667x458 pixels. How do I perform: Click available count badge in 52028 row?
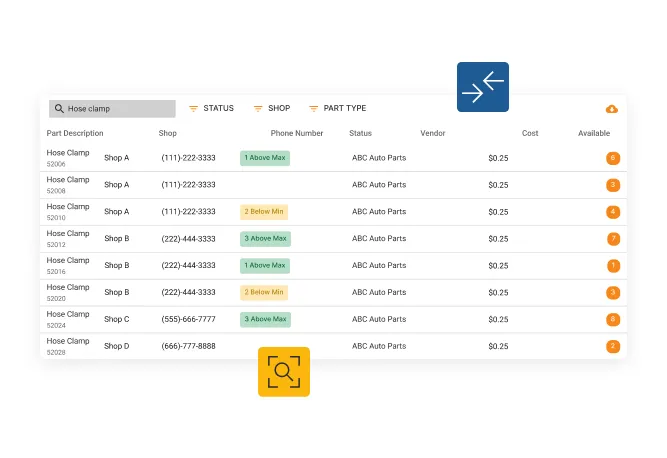click(613, 346)
